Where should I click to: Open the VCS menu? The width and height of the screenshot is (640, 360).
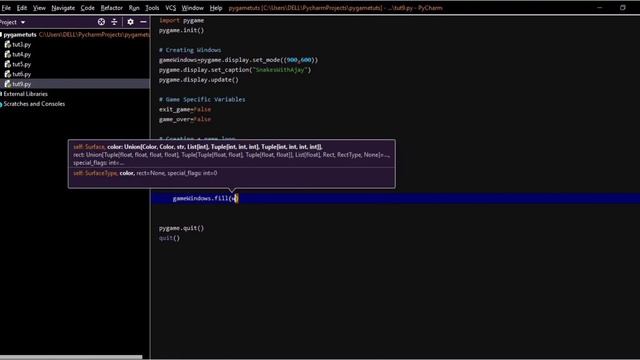[x=171, y=8]
